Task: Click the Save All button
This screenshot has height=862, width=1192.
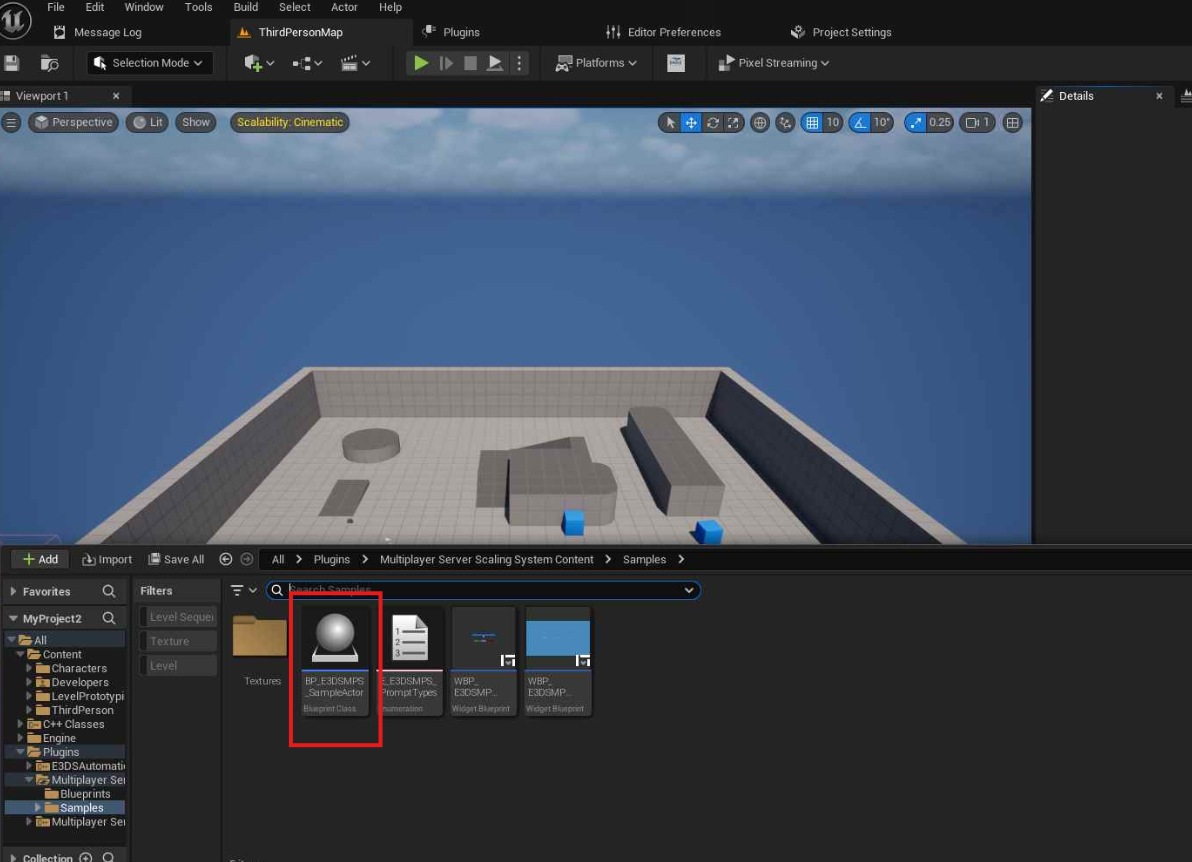Action: coord(176,560)
